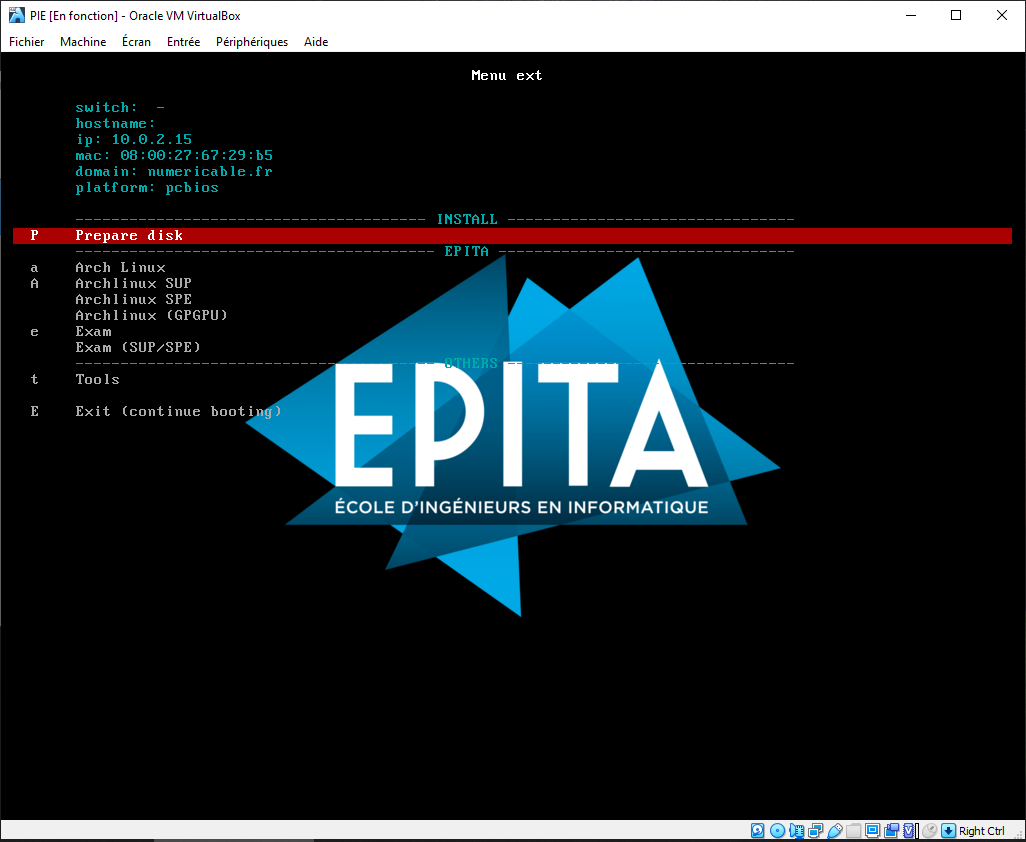The height and width of the screenshot is (842, 1026).
Task: Click the CPU virtualization status icon
Action: [x=908, y=831]
